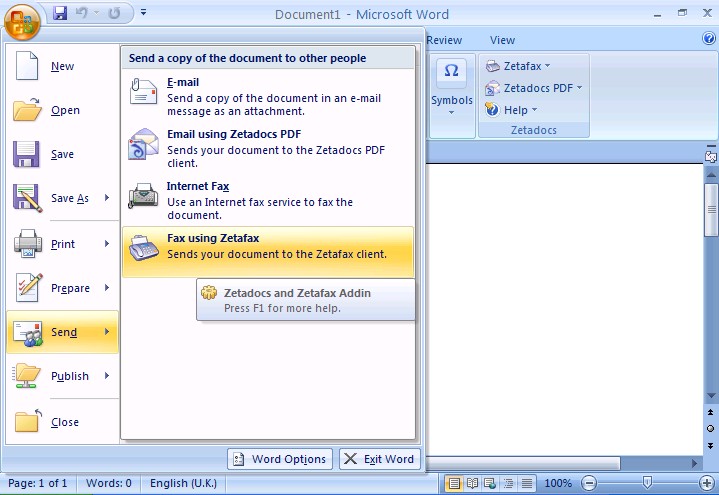Click the Prepare menu label
Image resolution: width=719 pixels, height=495 pixels.
[x=70, y=288]
